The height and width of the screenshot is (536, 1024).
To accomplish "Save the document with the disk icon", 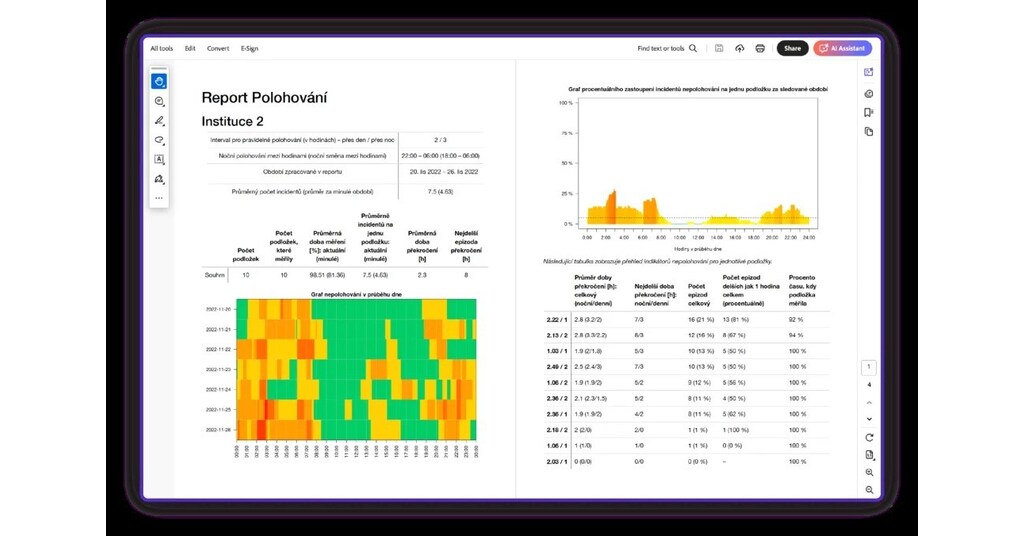I will pos(719,48).
